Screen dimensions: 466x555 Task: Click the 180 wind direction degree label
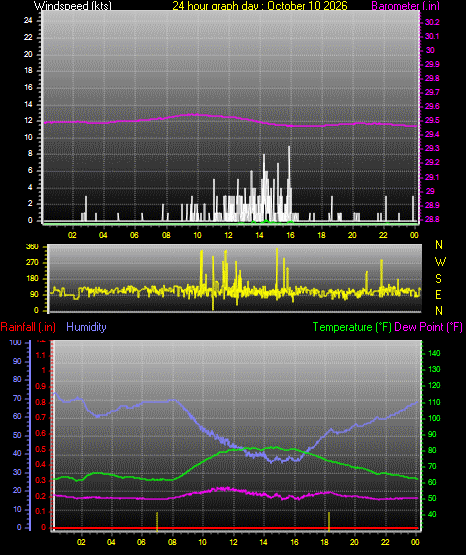[x=32, y=279]
